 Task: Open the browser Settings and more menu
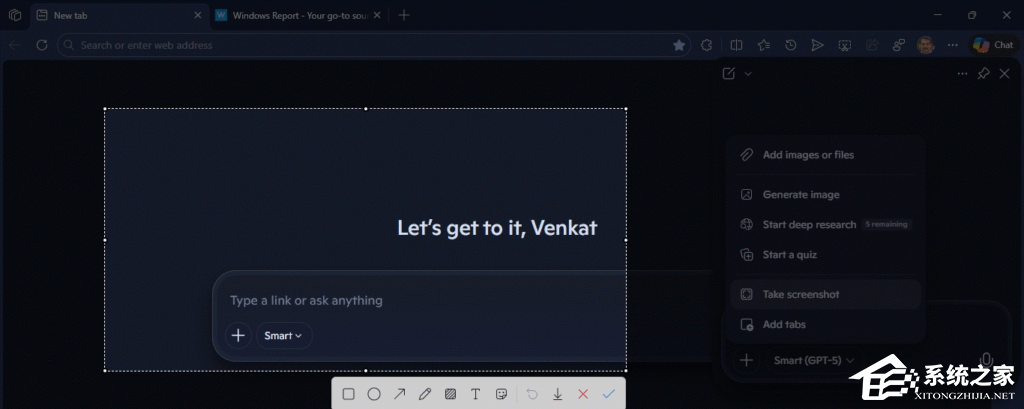click(953, 45)
